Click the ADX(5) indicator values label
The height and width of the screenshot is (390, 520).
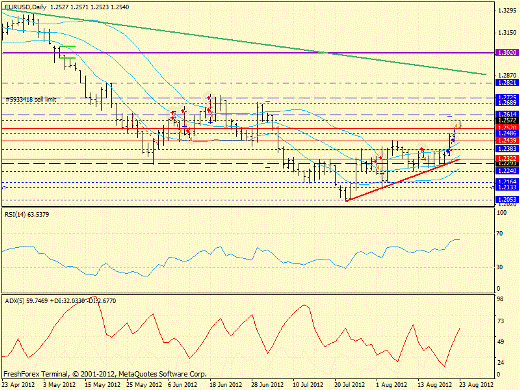coord(60,301)
